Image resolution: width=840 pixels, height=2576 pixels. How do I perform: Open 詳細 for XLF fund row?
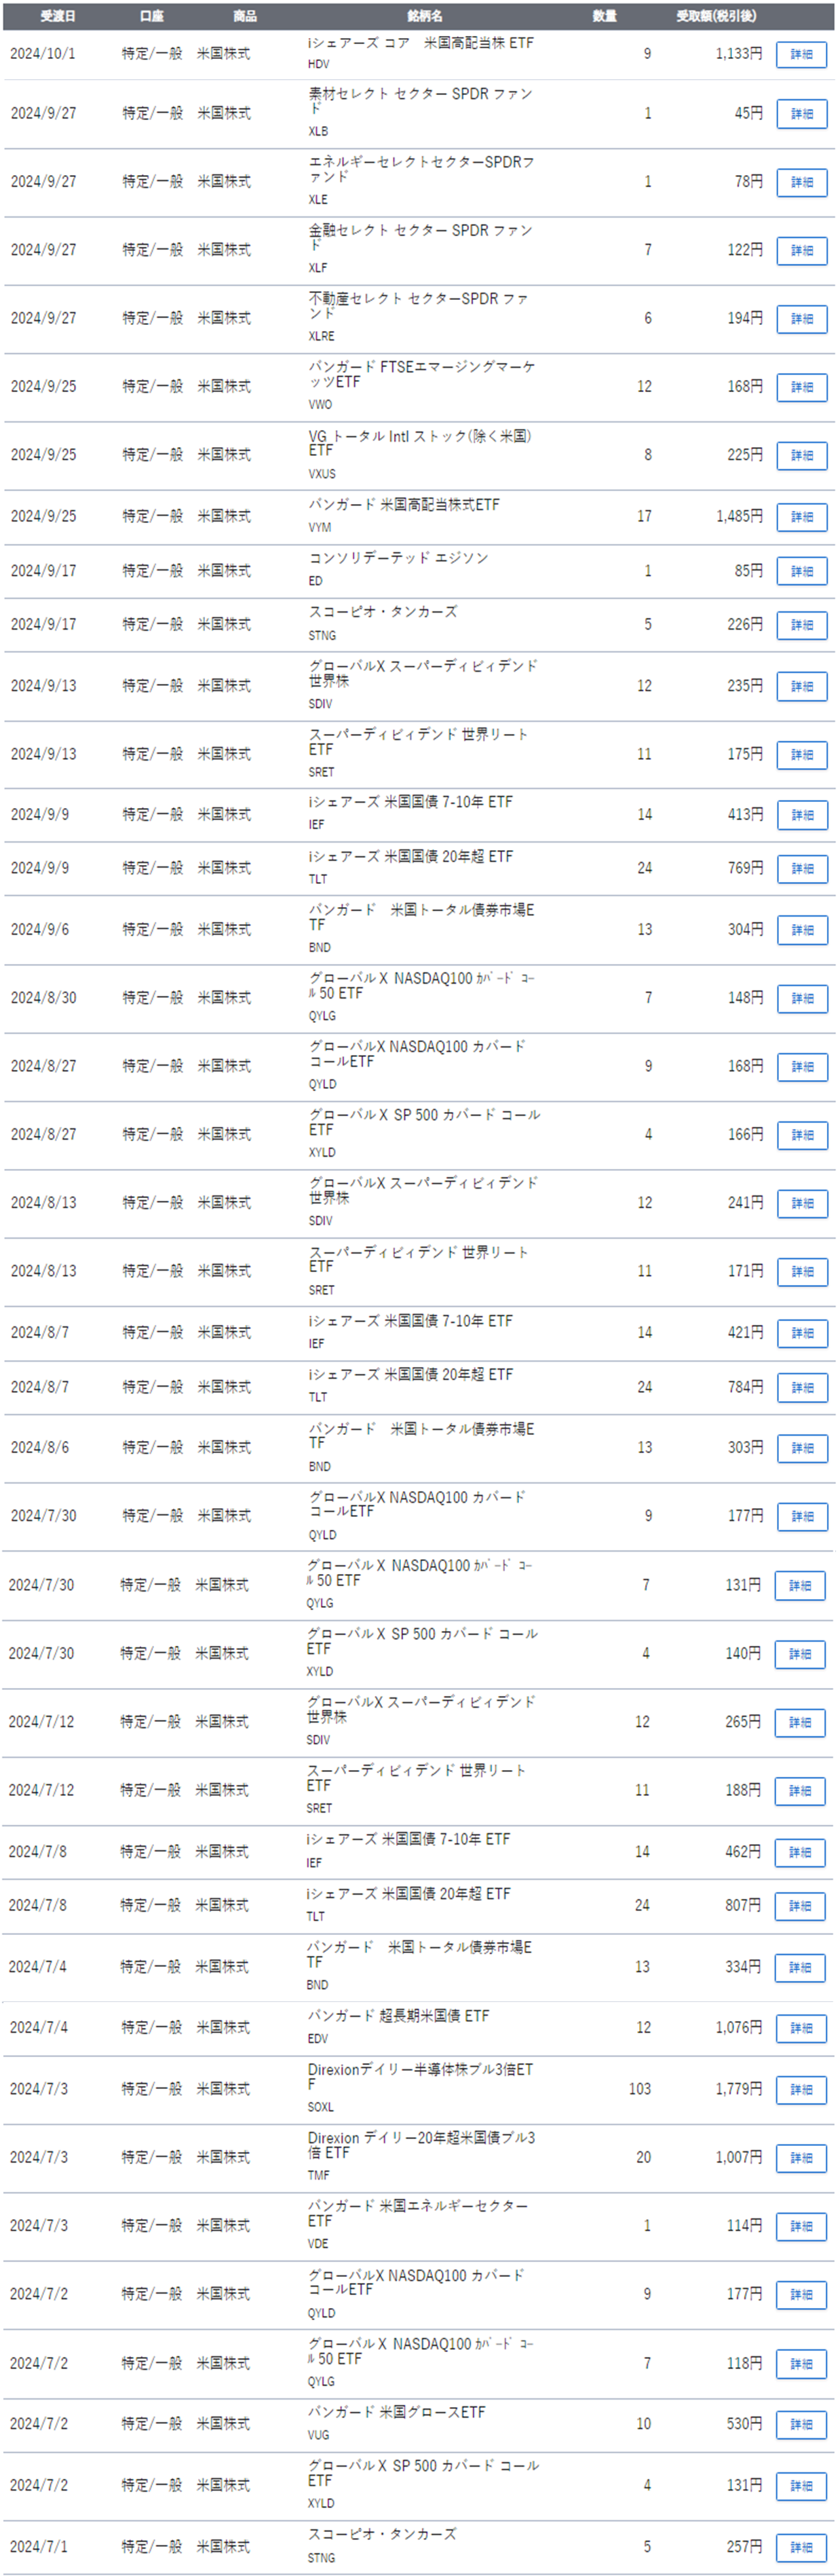[801, 250]
